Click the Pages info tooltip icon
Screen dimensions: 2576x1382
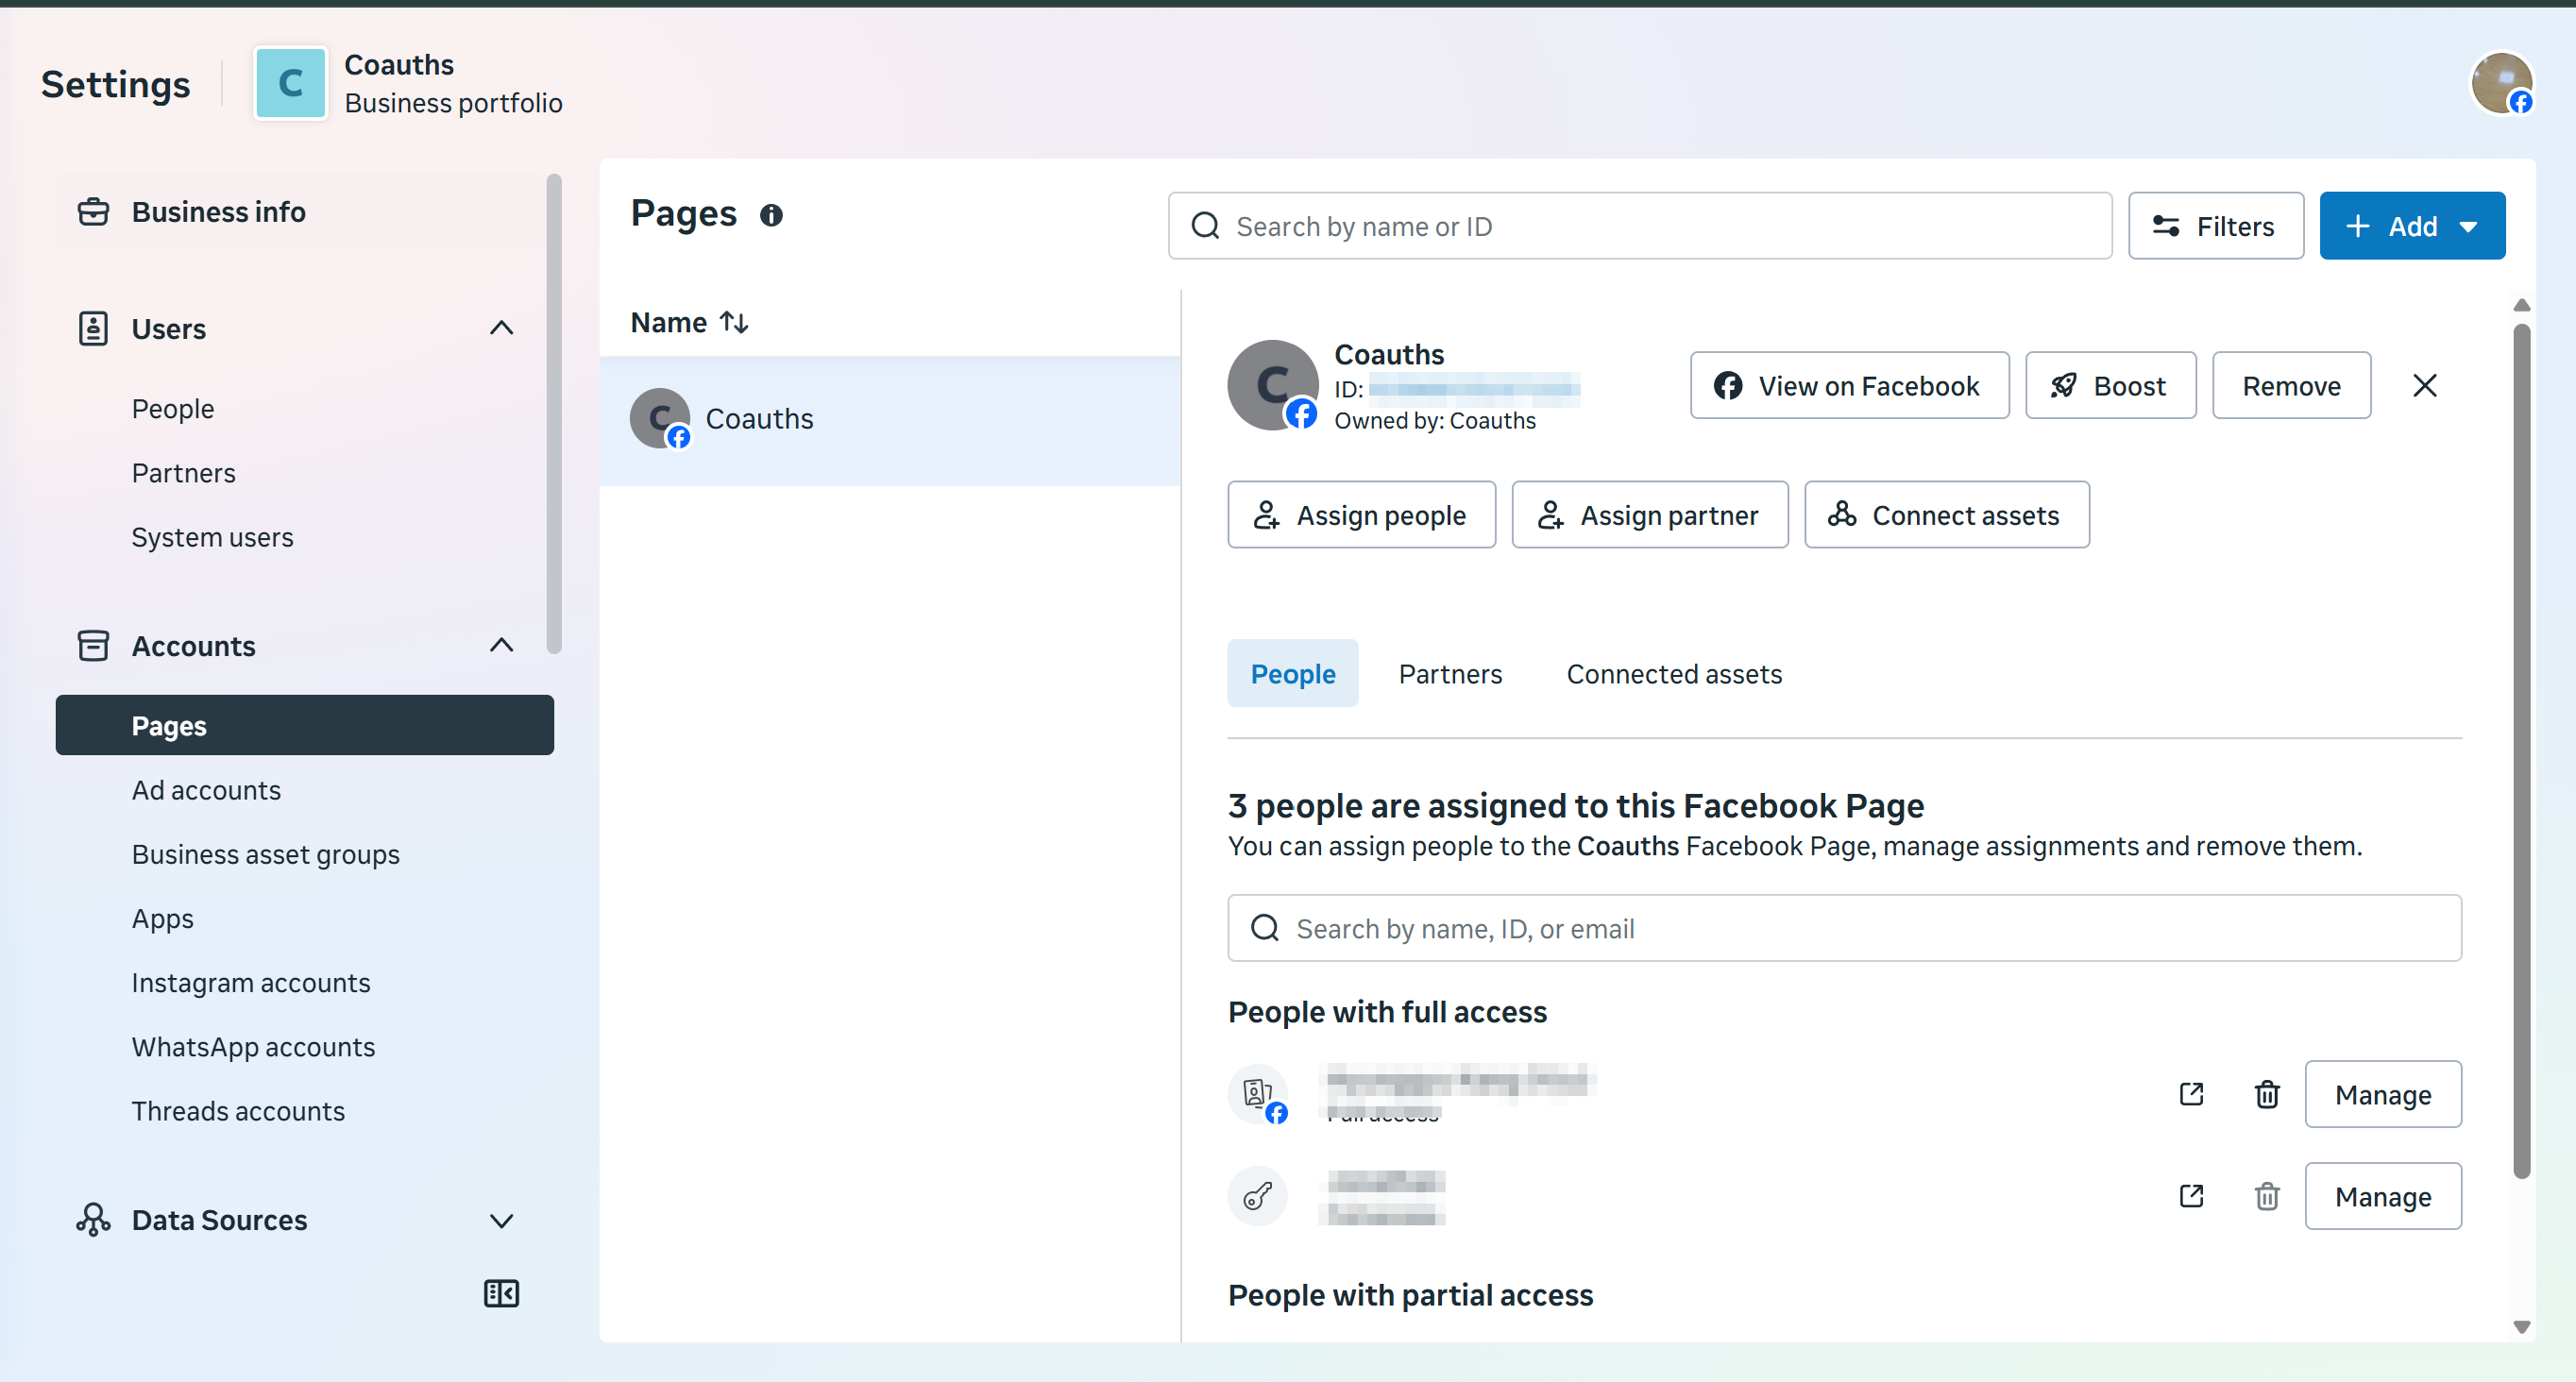tap(771, 215)
